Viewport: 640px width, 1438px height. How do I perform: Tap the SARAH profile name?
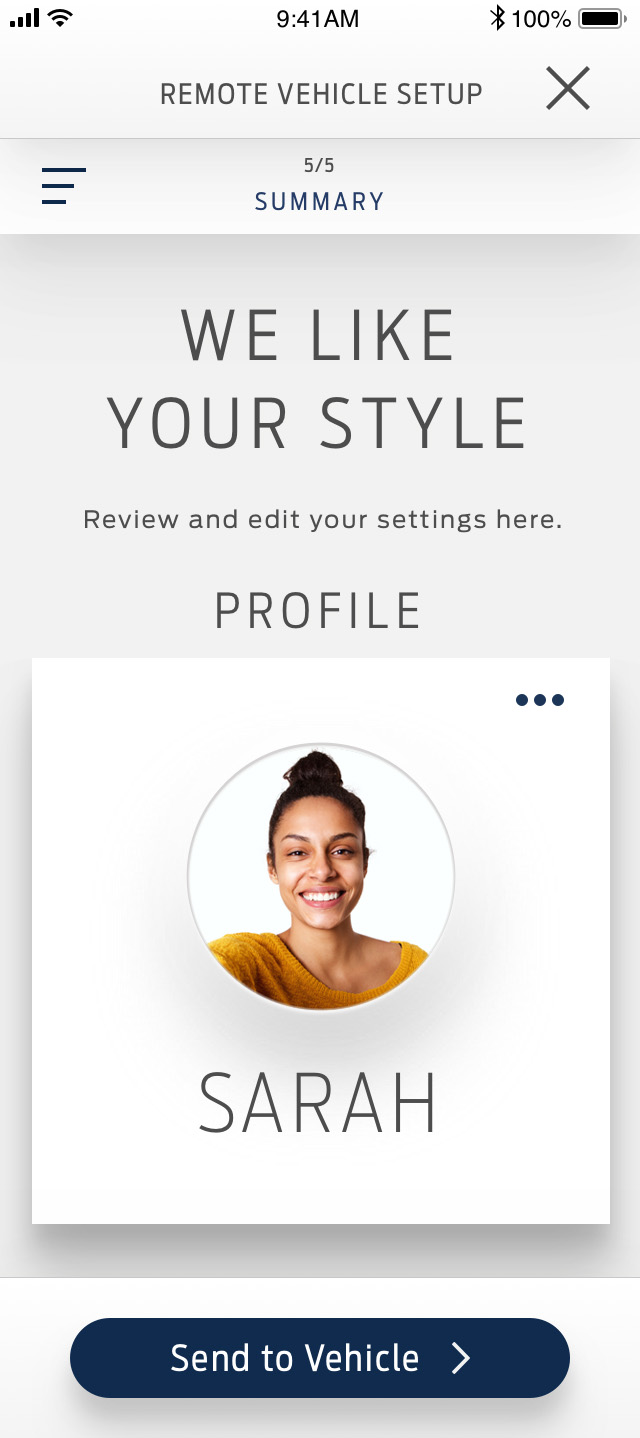(318, 1103)
